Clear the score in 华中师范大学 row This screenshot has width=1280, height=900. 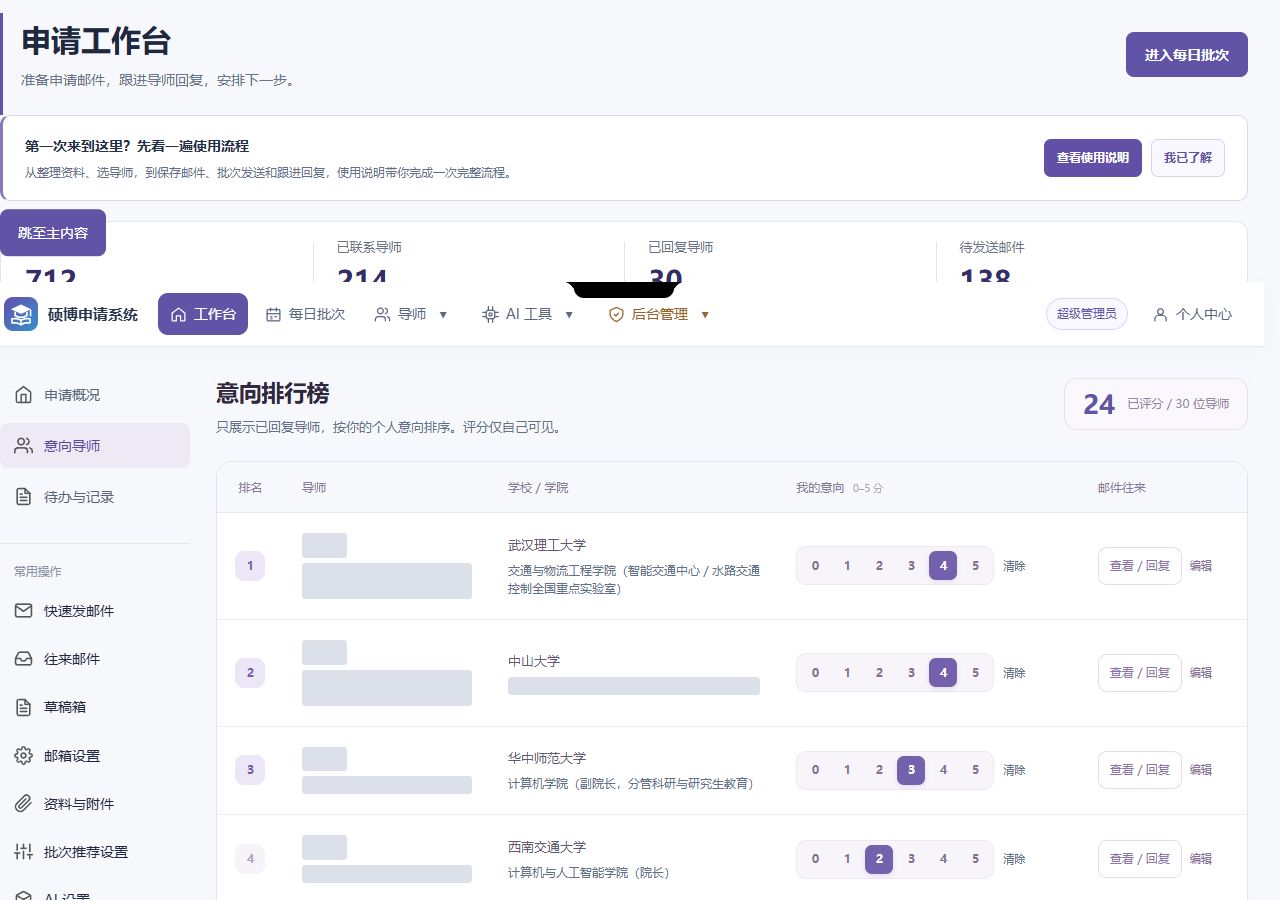(1014, 770)
